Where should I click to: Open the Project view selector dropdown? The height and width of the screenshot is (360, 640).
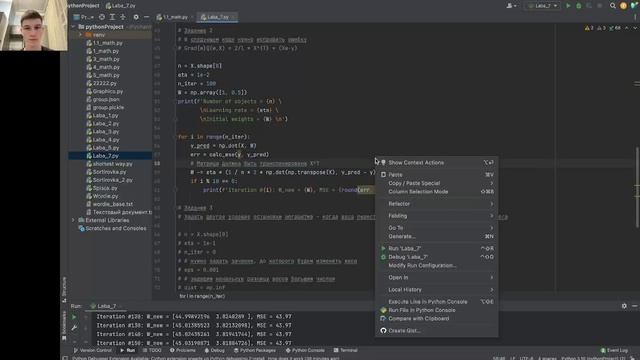[x=84, y=17]
